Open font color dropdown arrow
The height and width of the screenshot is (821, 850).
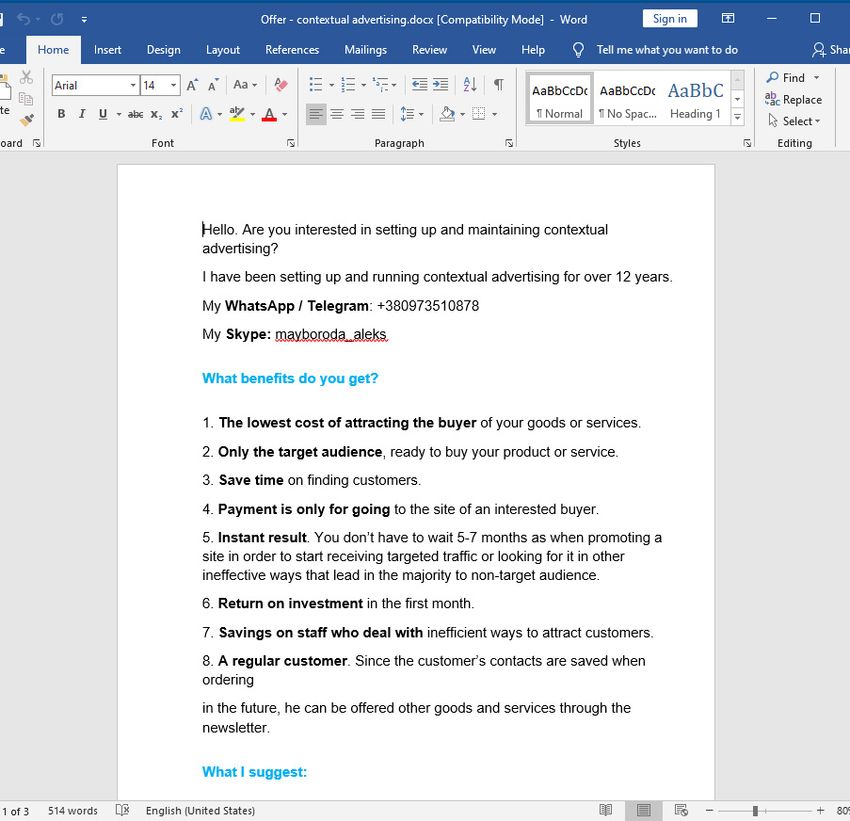coord(285,114)
